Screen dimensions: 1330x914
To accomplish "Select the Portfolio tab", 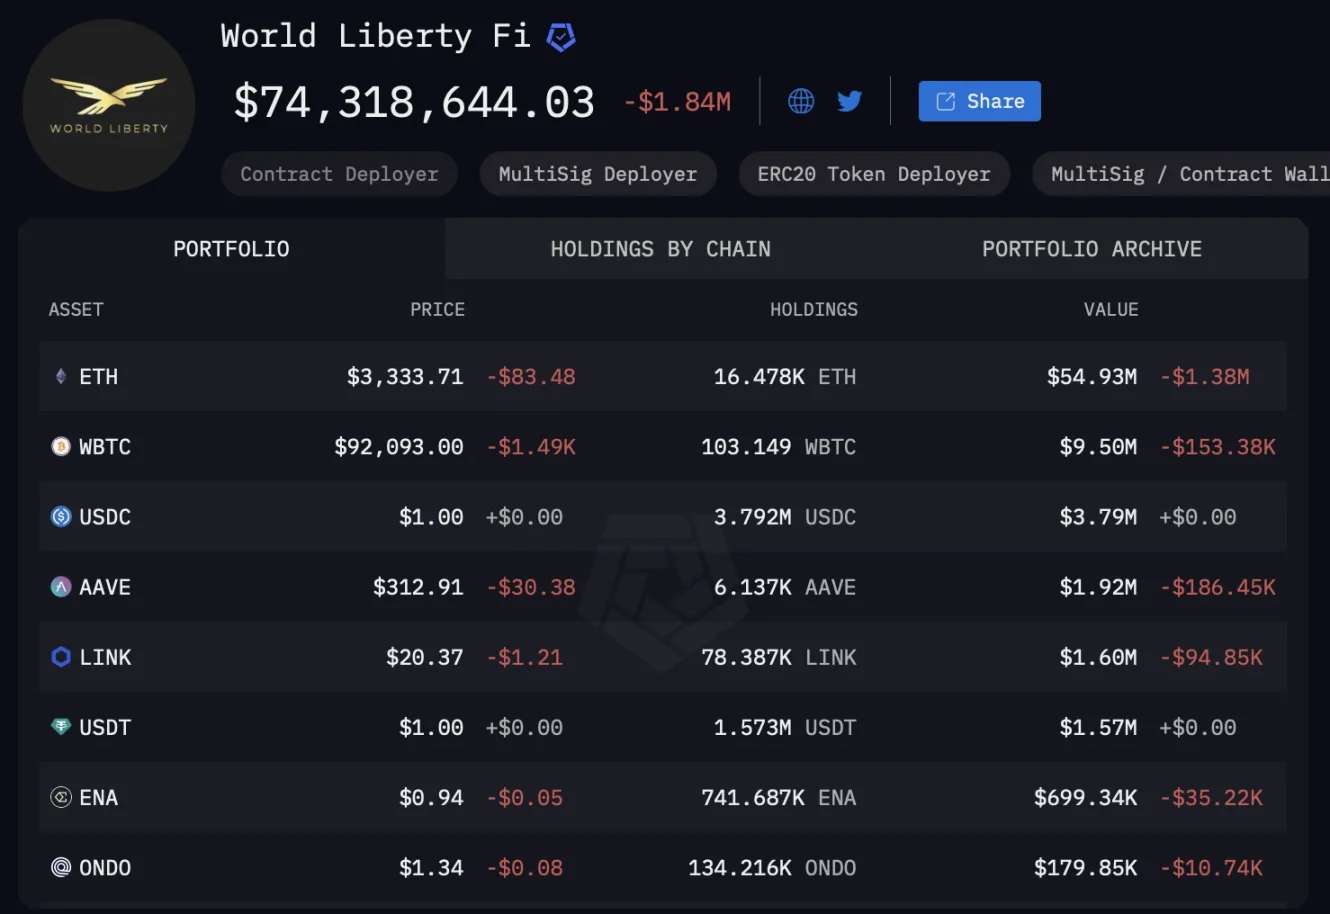I will [x=231, y=248].
